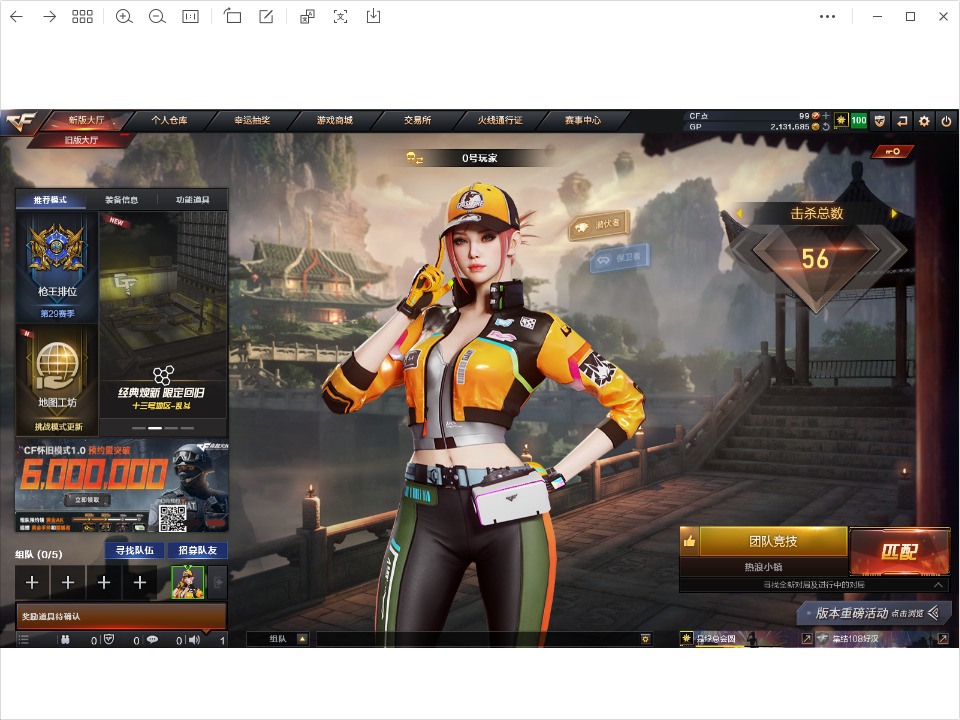Screen dimensions: 960x720
Task: Select 潜伏者 faction tag
Action: (599, 225)
